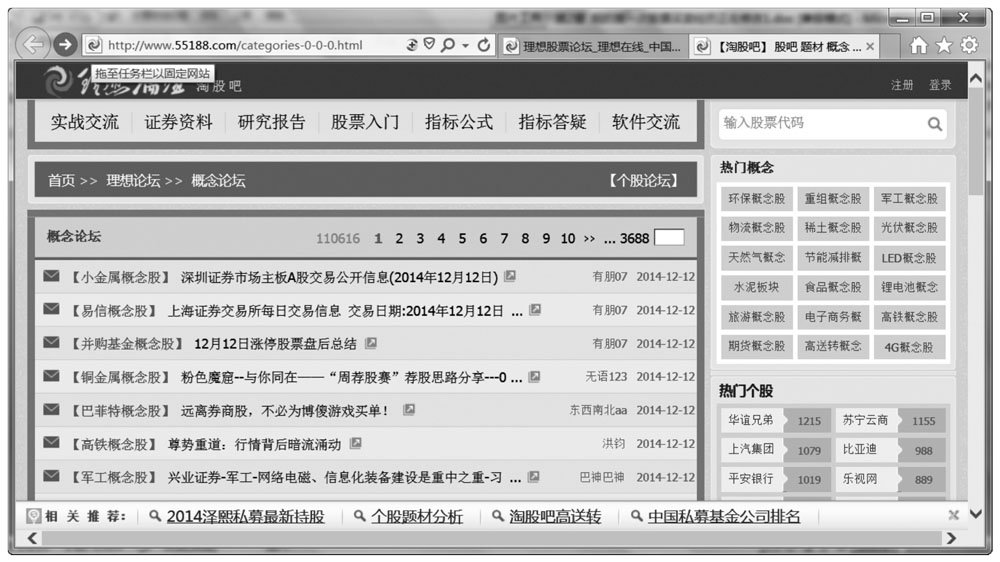Screen dimensions: 1000x562
Task: Open browser tools gear icon
Action: coord(969,45)
